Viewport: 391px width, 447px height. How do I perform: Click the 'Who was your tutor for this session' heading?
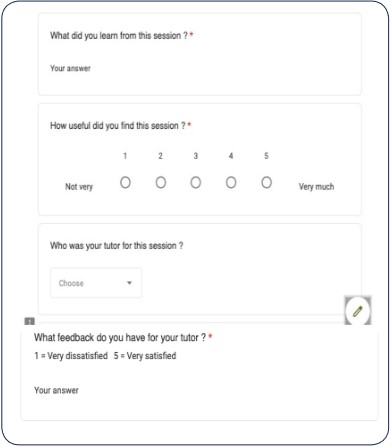pos(117,246)
